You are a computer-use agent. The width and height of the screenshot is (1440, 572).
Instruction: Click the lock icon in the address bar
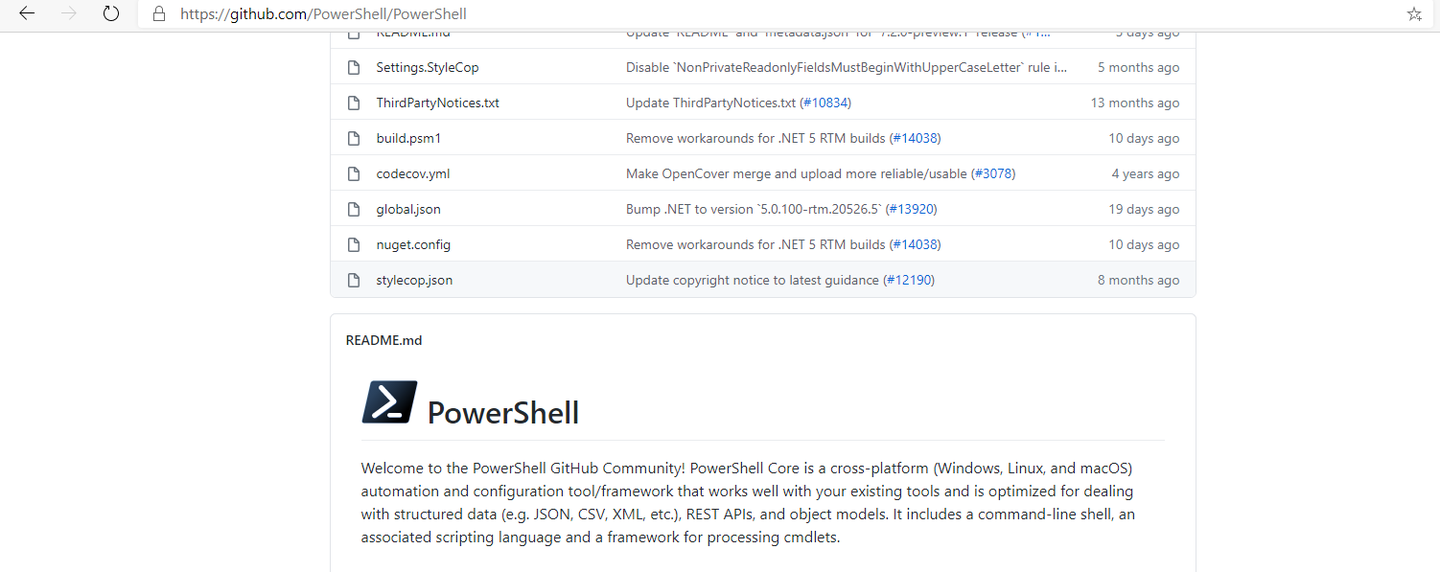[x=158, y=14]
